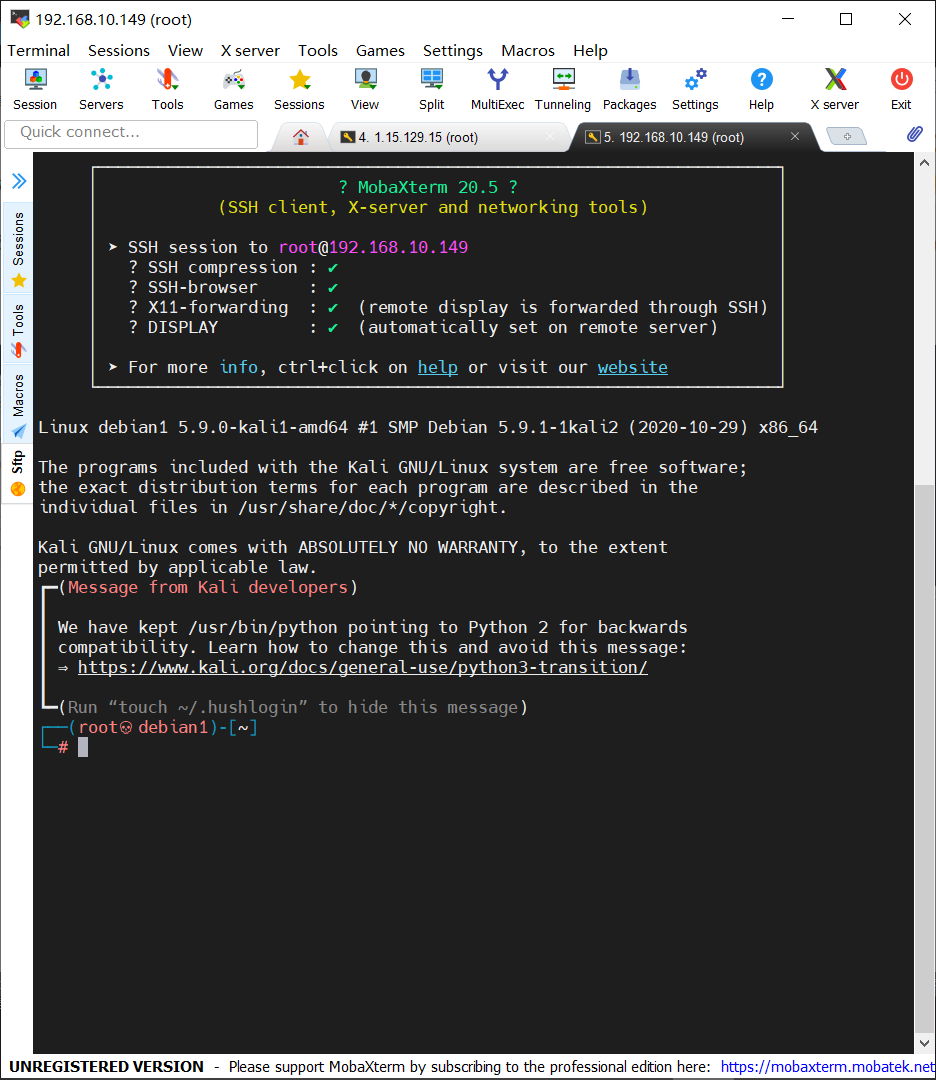
Task: Open the View menu in menu bar
Action: tap(185, 50)
